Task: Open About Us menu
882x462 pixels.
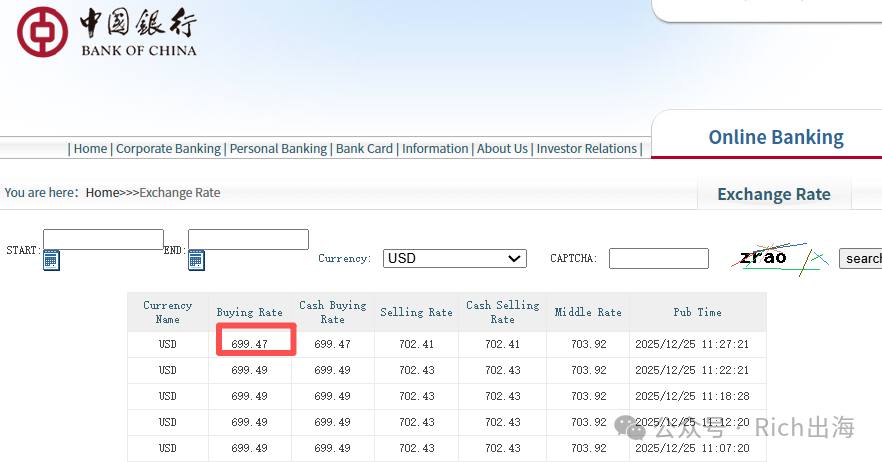Action: 502,149
